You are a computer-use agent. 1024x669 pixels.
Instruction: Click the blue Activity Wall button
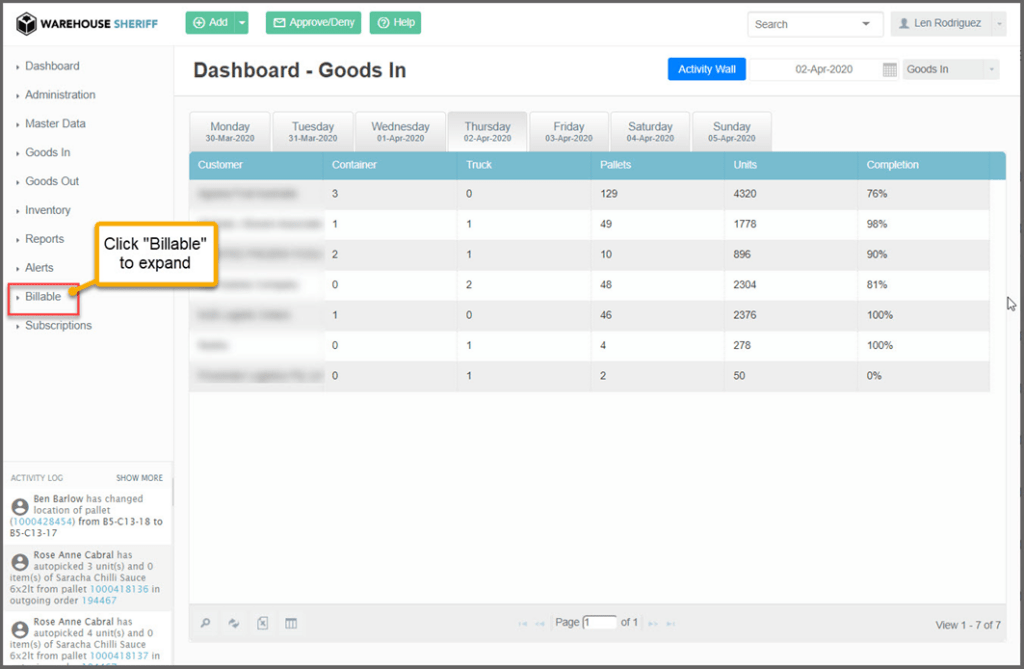[706, 70]
